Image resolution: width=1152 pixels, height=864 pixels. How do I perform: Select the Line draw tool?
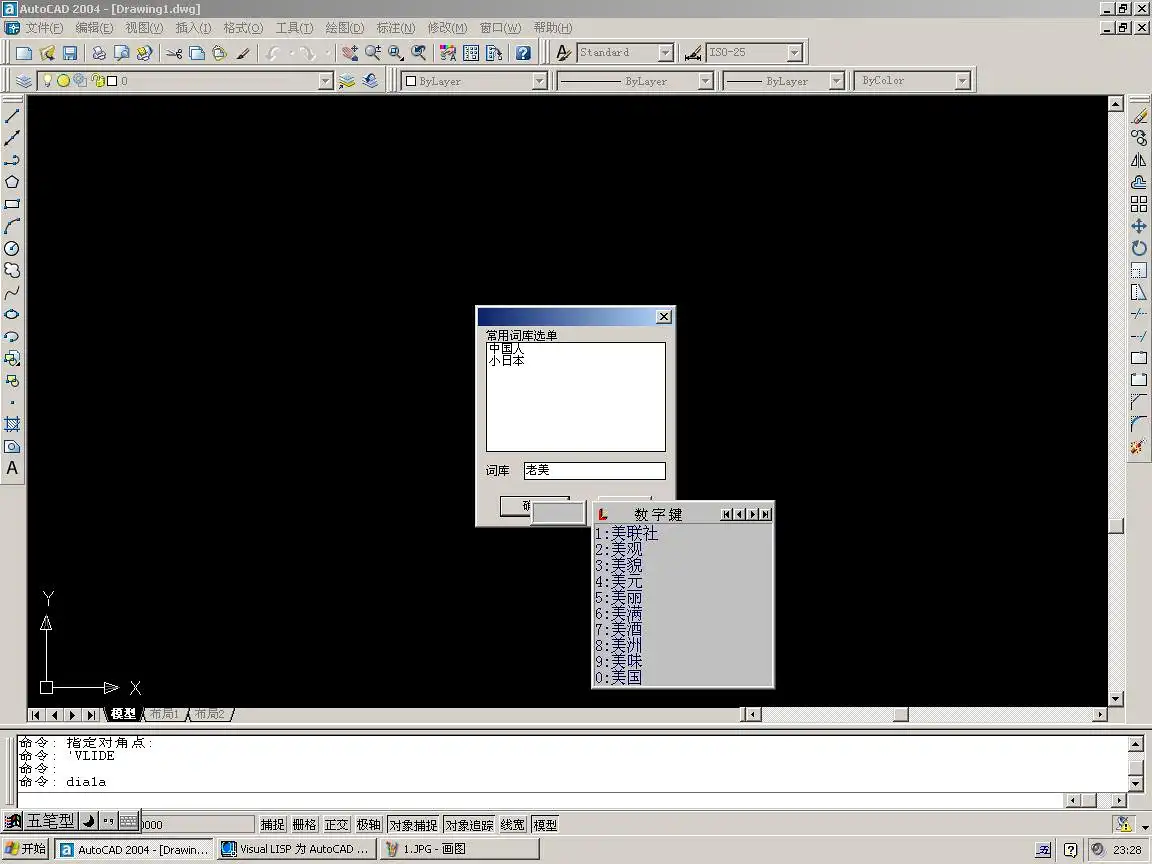pyautogui.click(x=12, y=116)
